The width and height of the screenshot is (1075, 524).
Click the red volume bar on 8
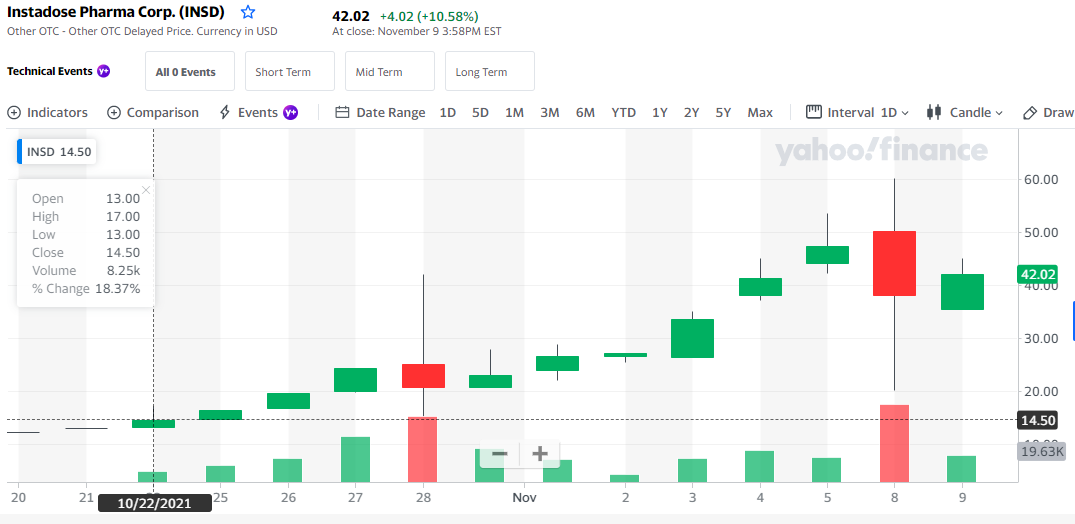pos(894,444)
